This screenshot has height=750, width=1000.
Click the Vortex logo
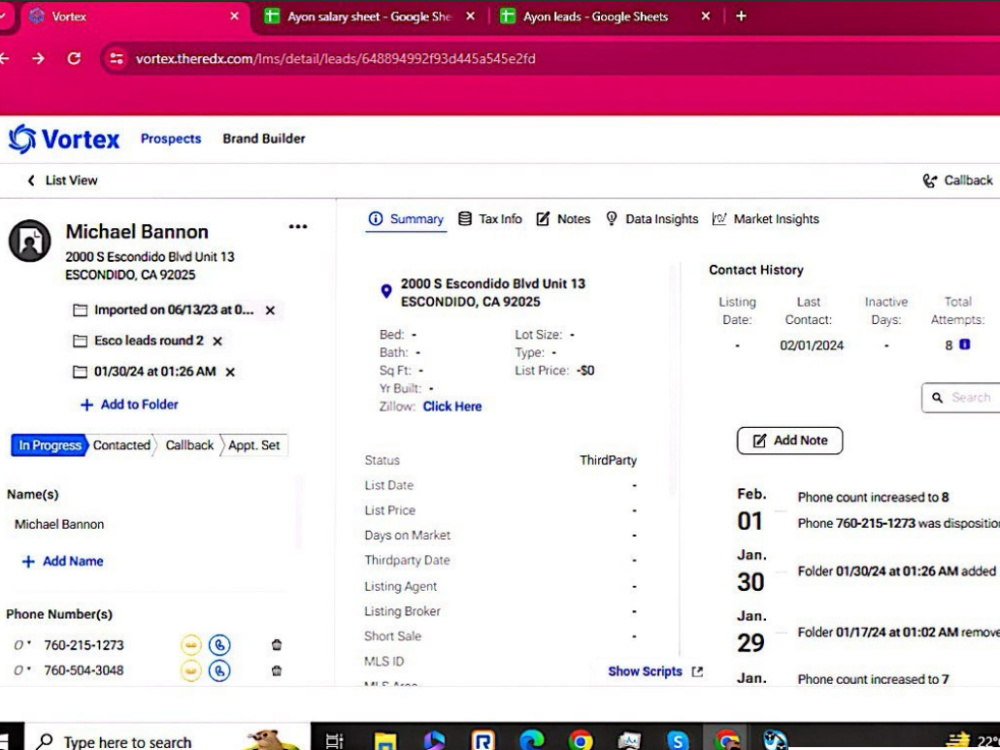pos(64,138)
